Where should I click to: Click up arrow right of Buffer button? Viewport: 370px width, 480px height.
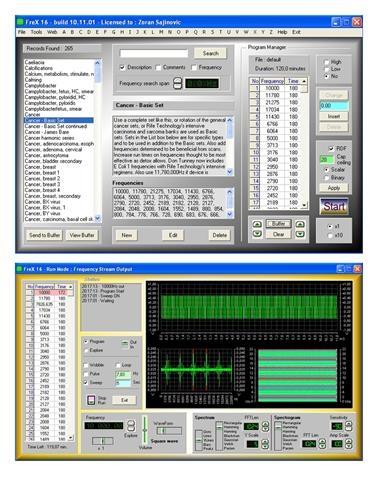(x=300, y=224)
